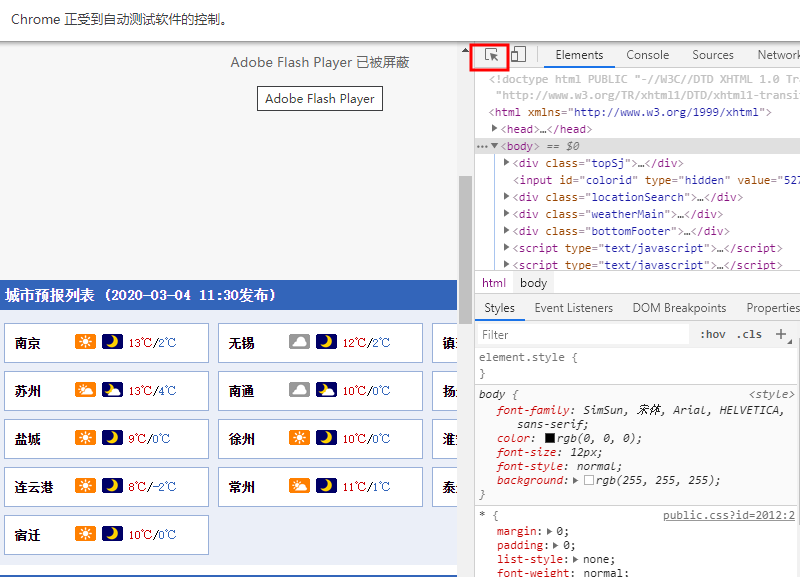This screenshot has height=577, width=800.
Task: Open the Console tab
Action: pyautogui.click(x=647, y=55)
